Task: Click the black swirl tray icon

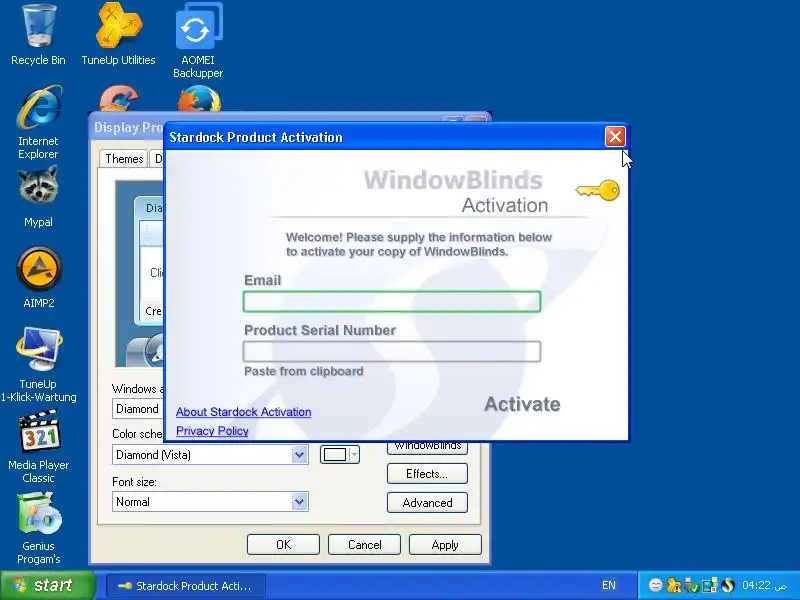Action: (728, 585)
